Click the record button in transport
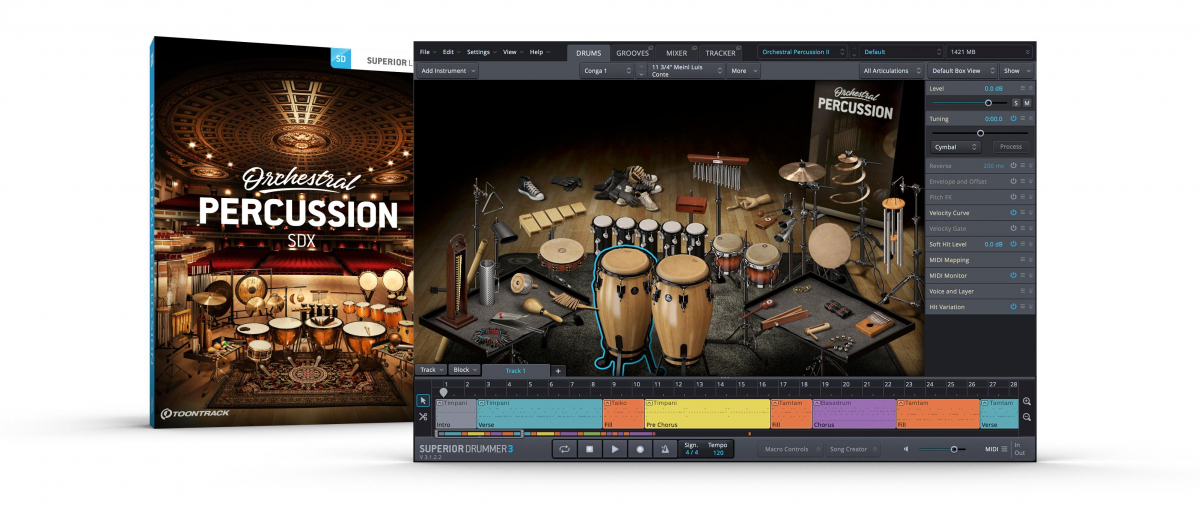 pos(641,449)
